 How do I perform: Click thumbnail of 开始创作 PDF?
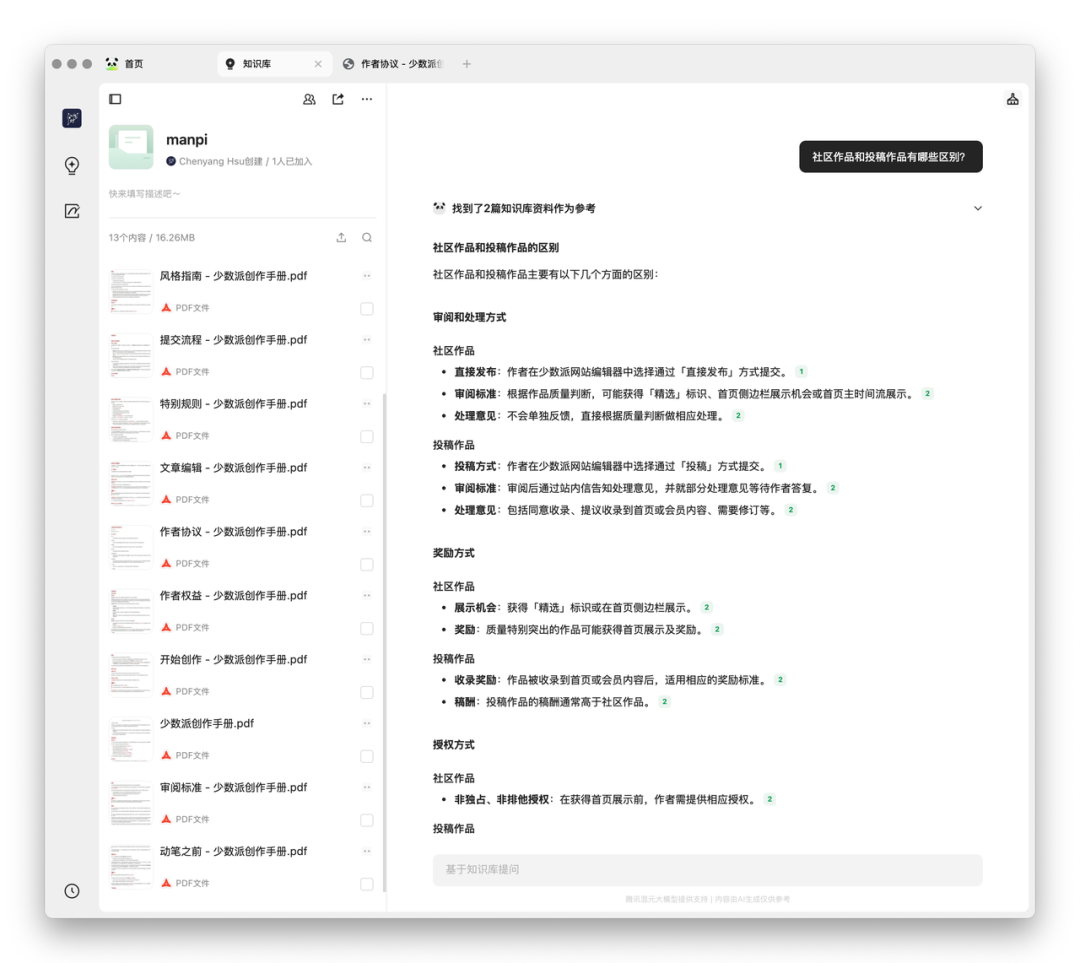point(131,675)
